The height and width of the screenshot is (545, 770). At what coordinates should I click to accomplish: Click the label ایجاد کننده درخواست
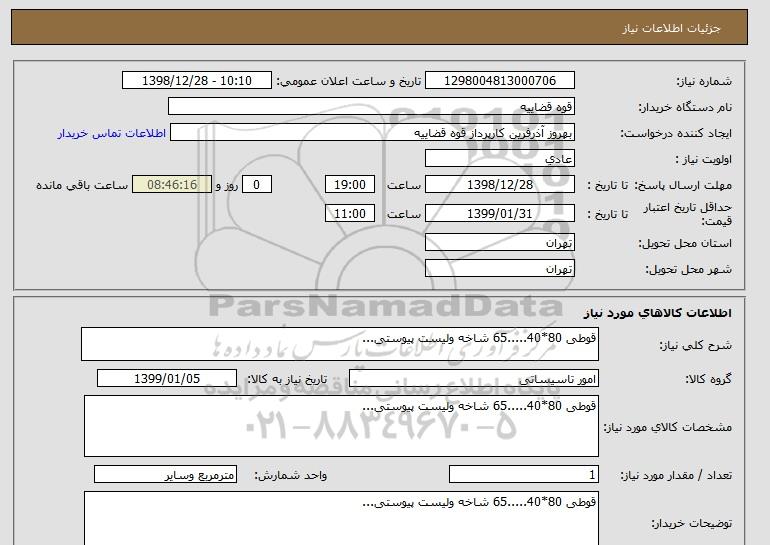coord(676,133)
